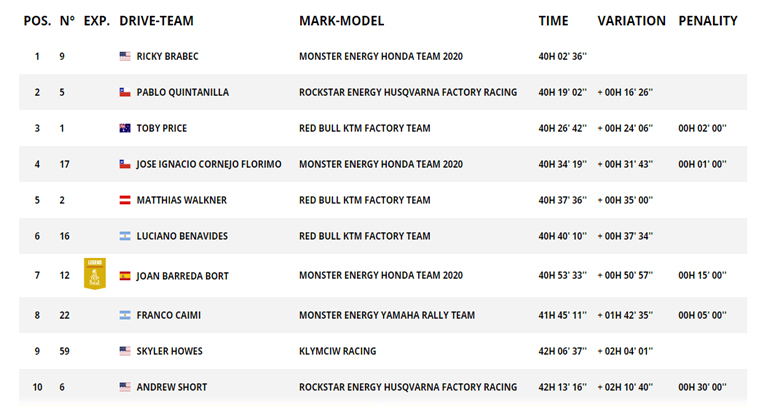770x407 pixels.
Task: Open Andrew Short's rider entry
Action: point(171,387)
